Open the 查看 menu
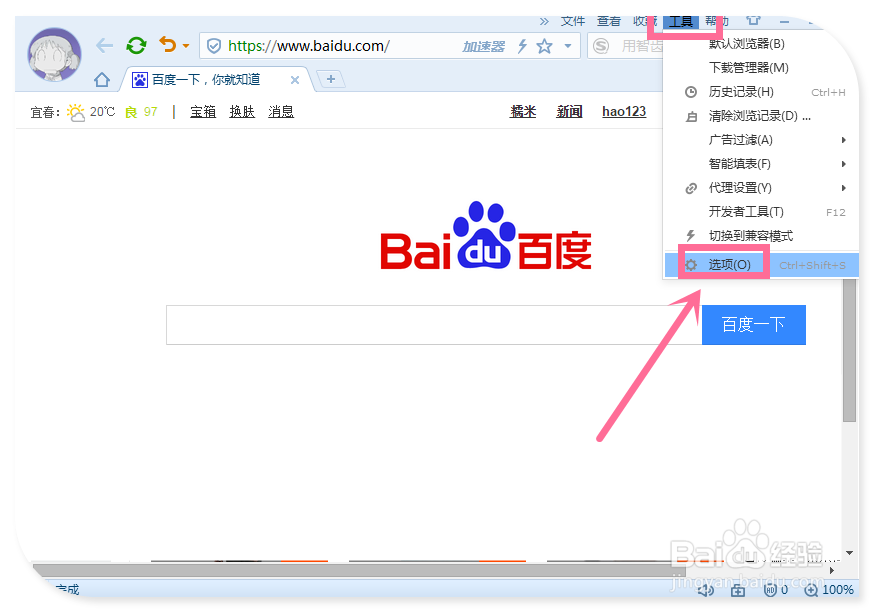This screenshot has height=612, width=874. point(609,21)
